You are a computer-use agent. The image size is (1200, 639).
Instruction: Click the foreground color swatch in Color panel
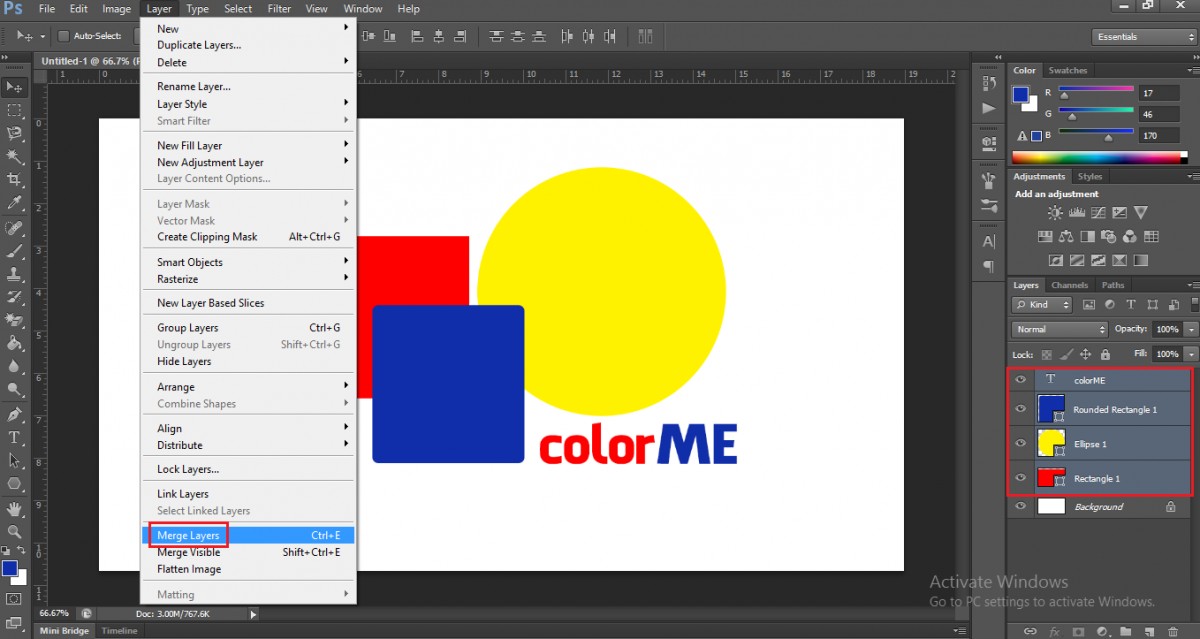(x=1020, y=95)
